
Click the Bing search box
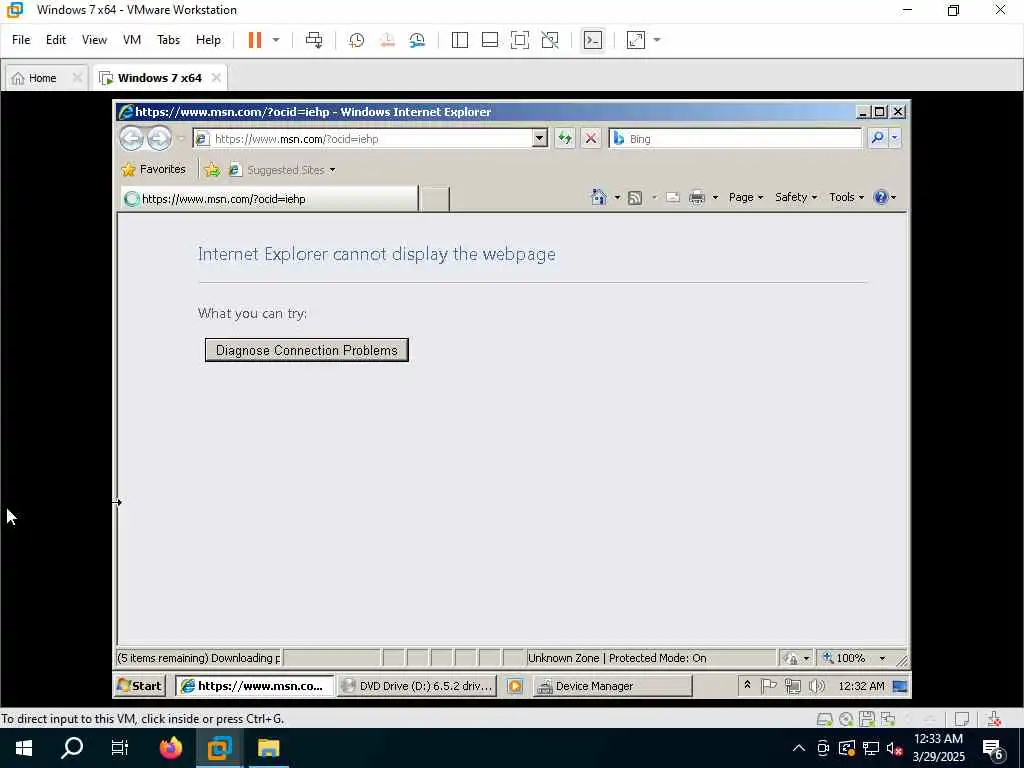(736, 138)
